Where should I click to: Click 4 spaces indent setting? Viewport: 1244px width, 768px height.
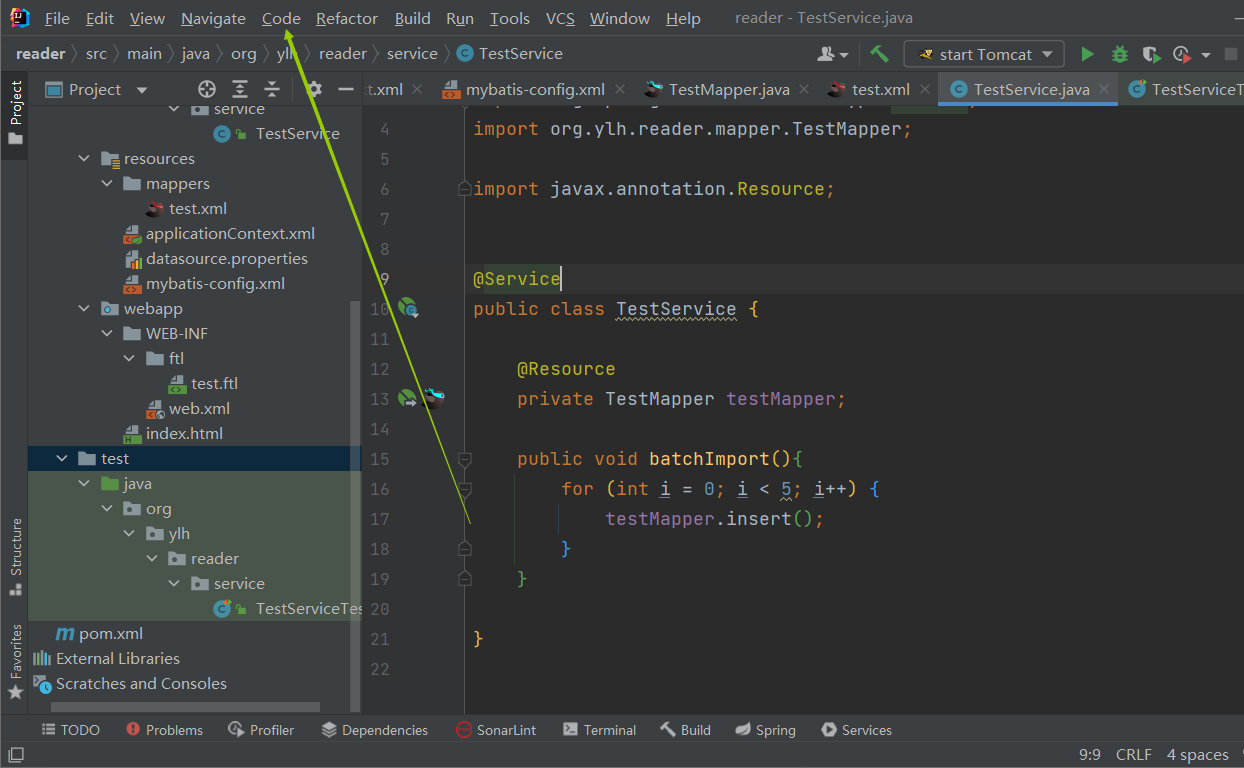[1198, 755]
